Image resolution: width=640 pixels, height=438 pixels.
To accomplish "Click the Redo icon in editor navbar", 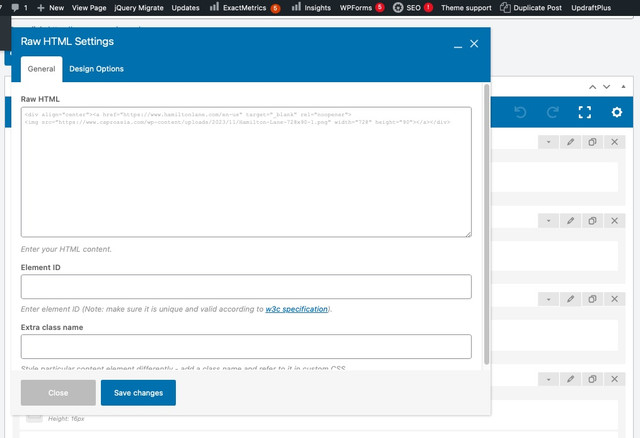I will [x=552, y=112].
